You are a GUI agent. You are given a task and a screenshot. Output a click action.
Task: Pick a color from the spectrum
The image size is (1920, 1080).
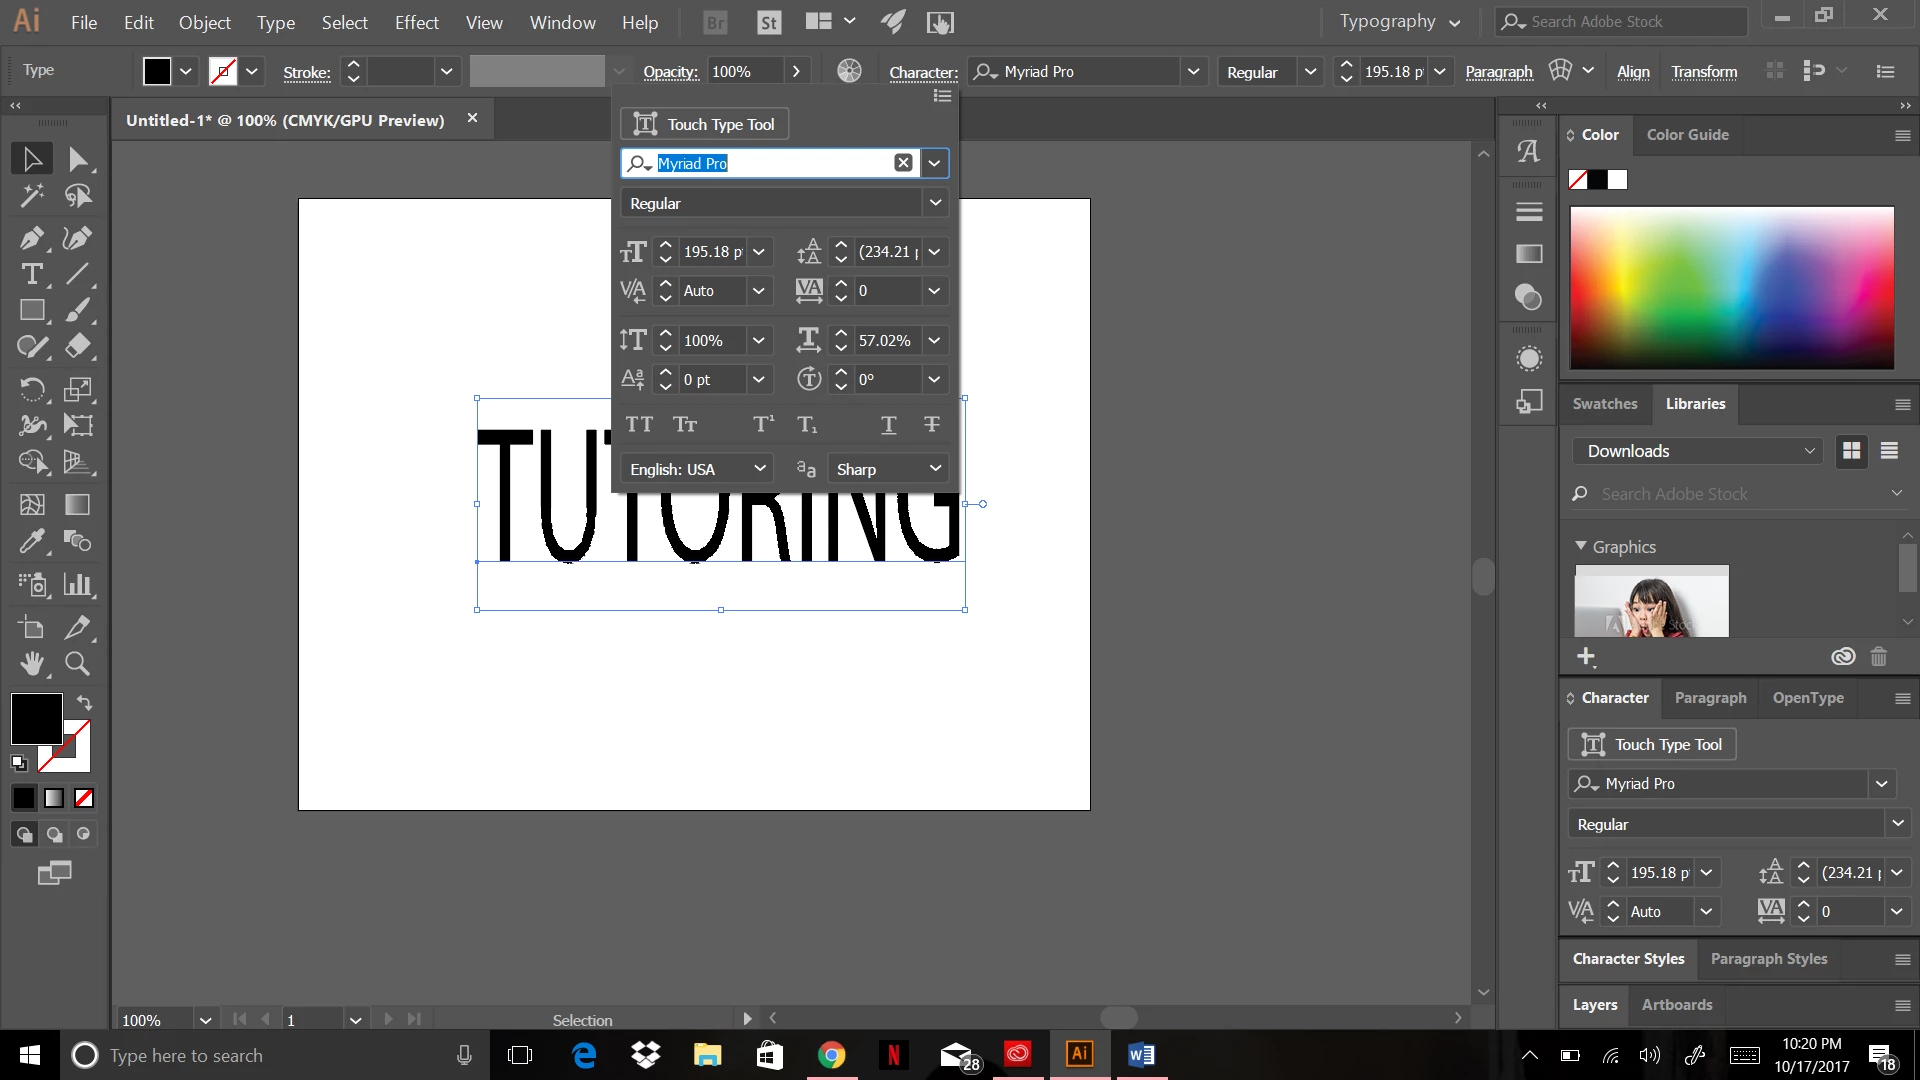click(1731, 287)
